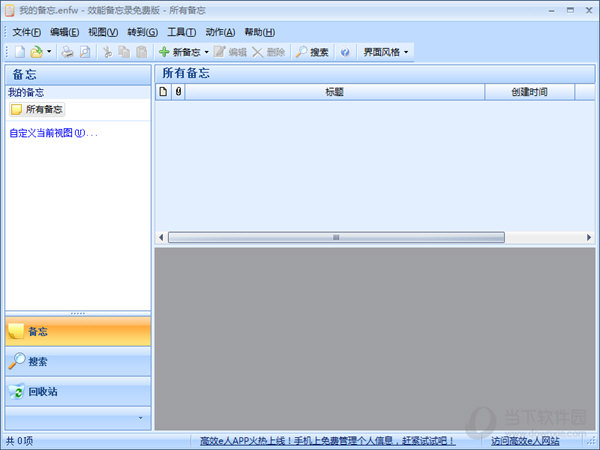Sort the list by the 标题 column header
Image resolution: width=600 pixels, height=450 pixels.
pyautogui.click(x=334, y=92)
